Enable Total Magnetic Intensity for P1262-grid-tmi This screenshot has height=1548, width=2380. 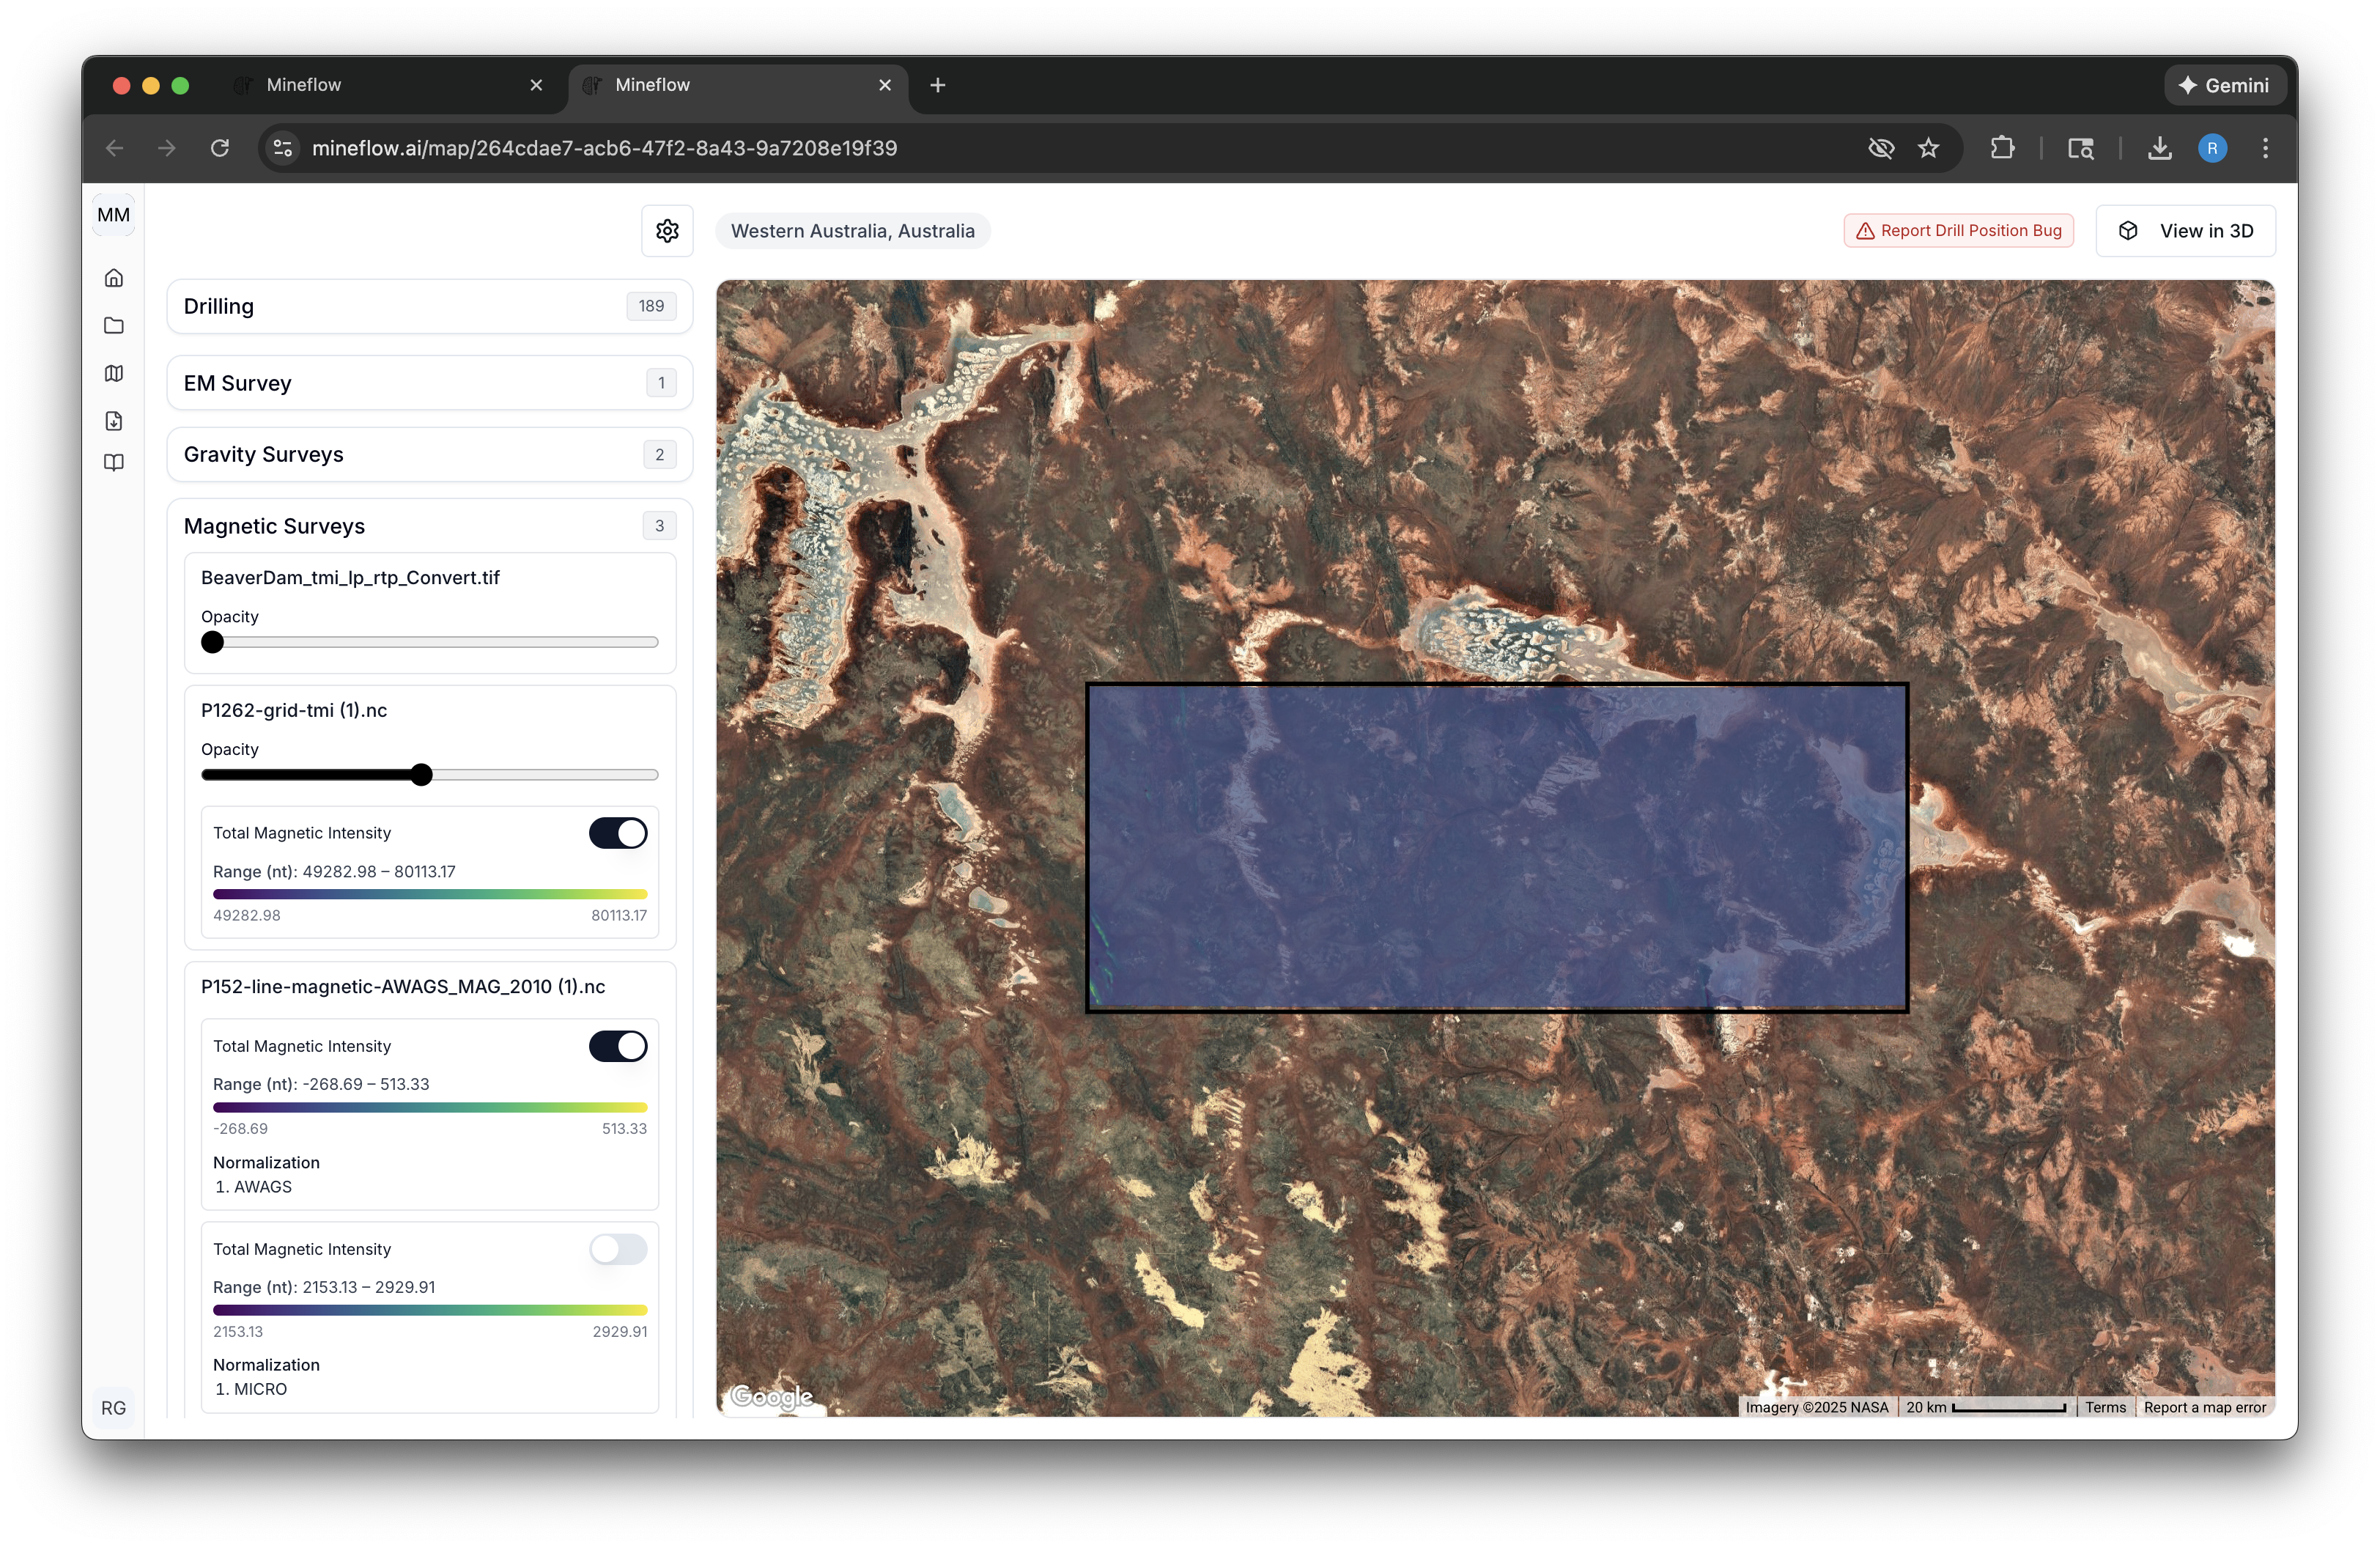[617, 832]
